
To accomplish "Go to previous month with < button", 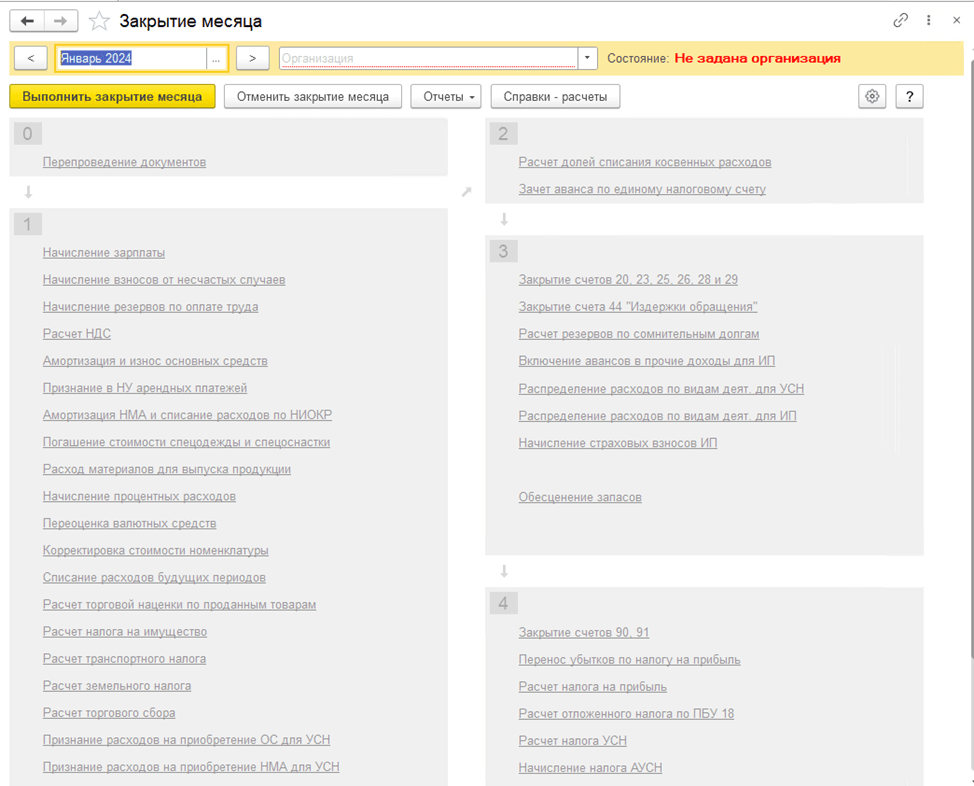I will point(31,58).
